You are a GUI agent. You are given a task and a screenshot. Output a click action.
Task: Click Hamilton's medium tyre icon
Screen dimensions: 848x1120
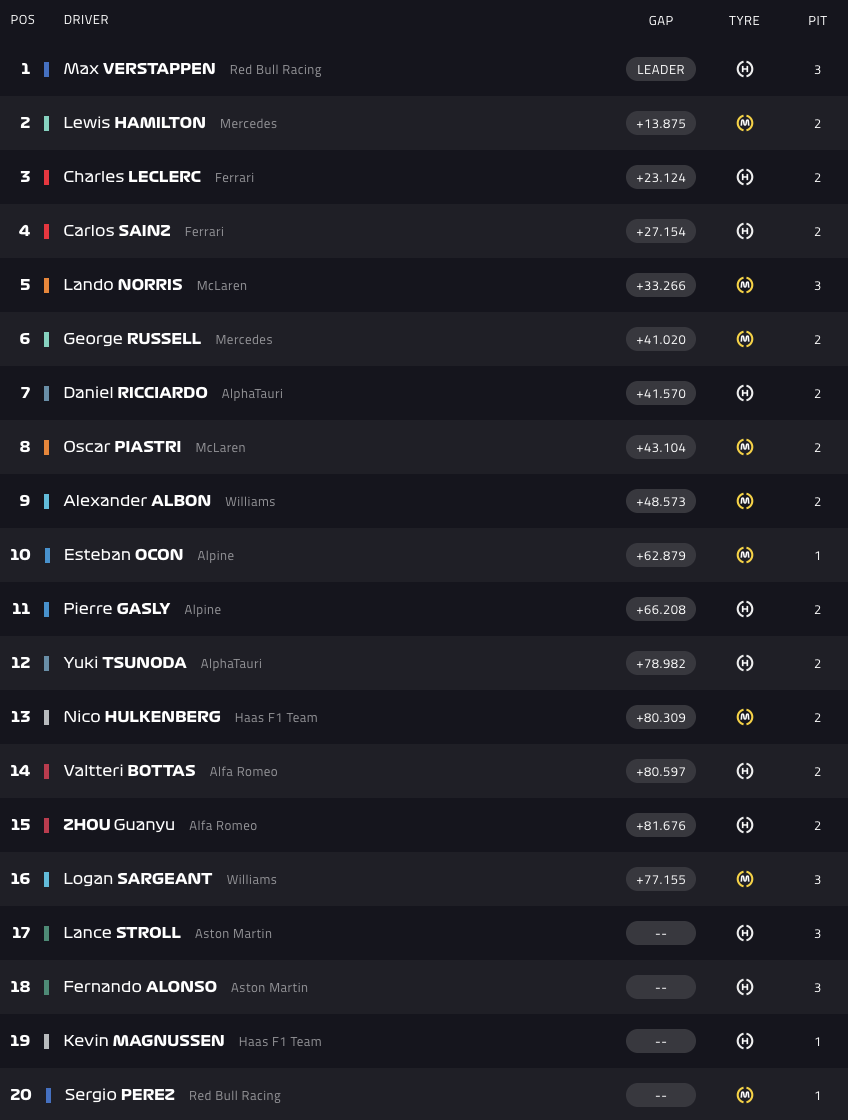point(744,123)
